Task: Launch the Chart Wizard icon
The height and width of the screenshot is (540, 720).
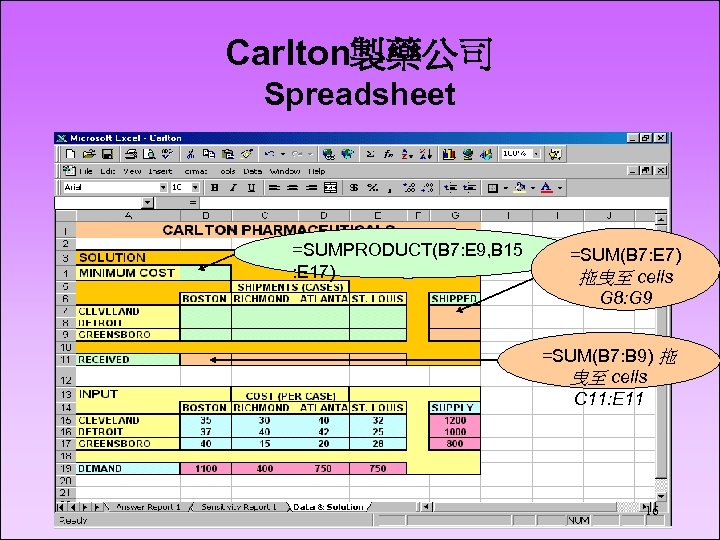Action: click(449, 154)
